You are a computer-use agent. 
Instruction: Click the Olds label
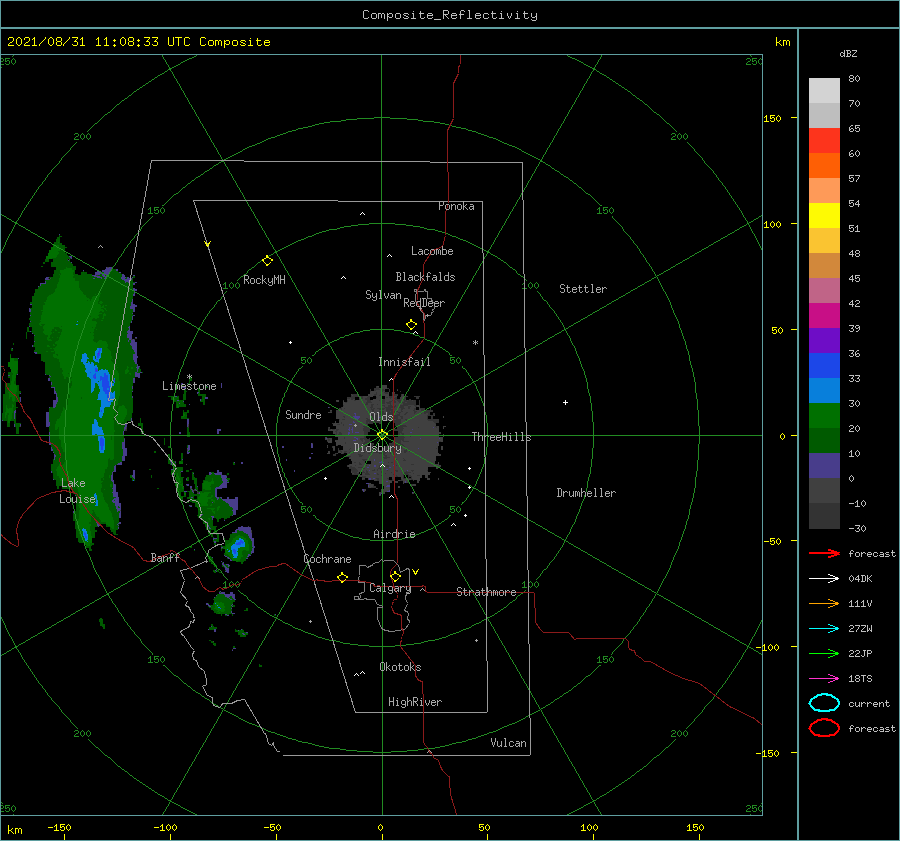tap(381, 417)
